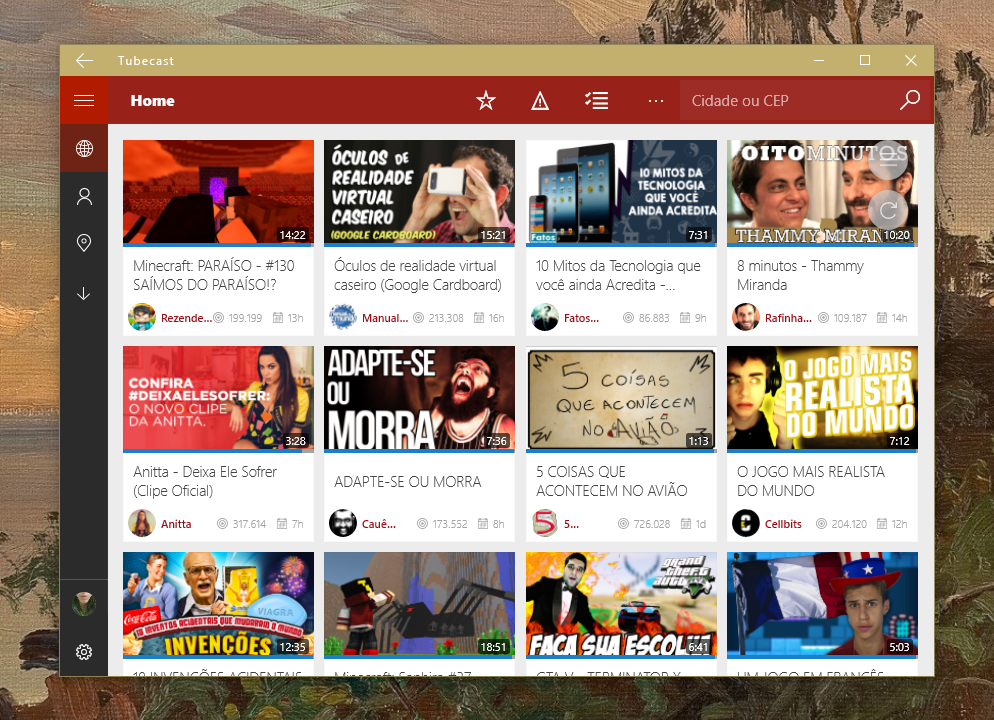This screenshot has height=720, width=994.
Task: Click the round menu button over 8 minutos thumbnail
Action: [x=888, y=160]
